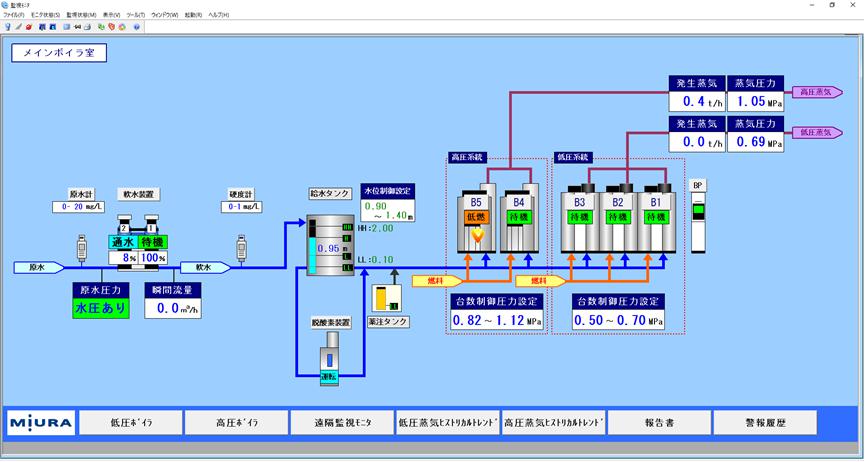The width and height of the screenshot is (865, 462).
Task: Open the ヘルプ(H) menu
Action: [x=218, y=14]
